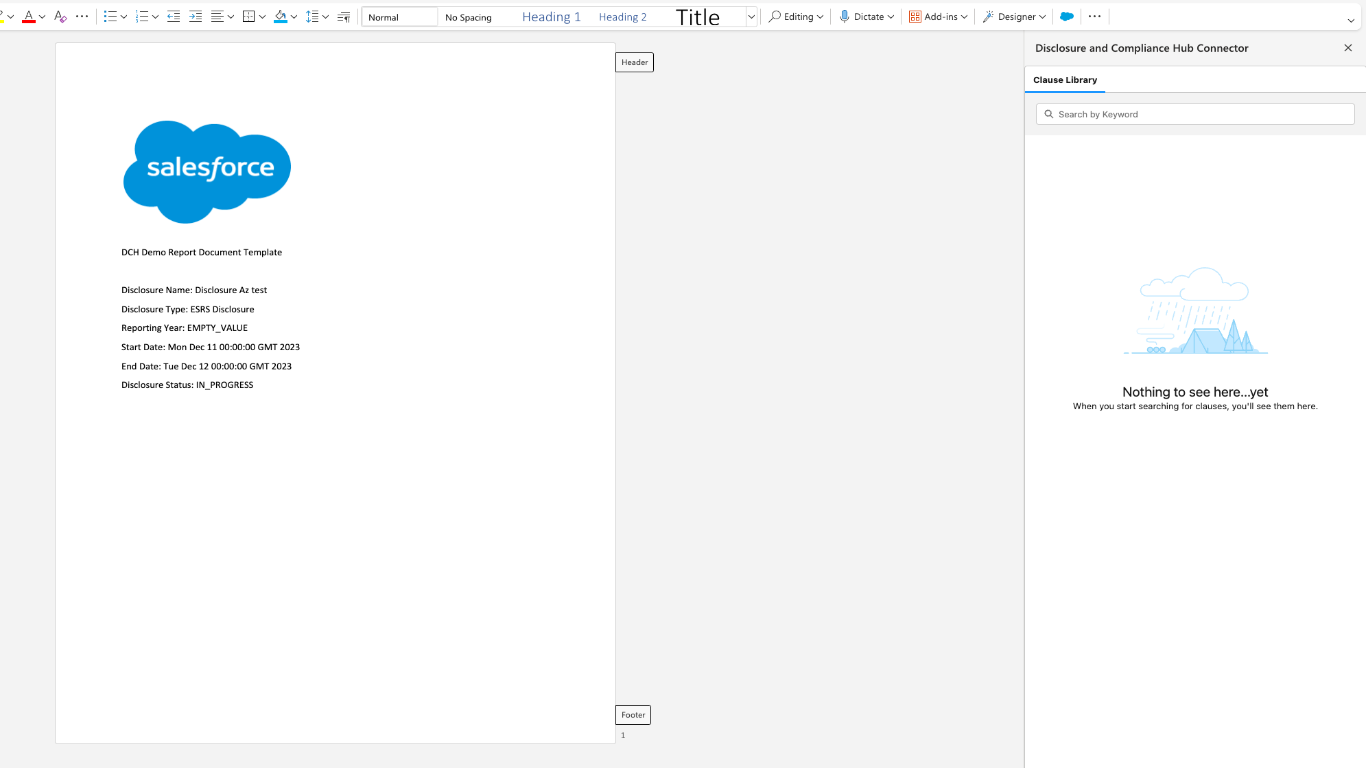The image size is (1366, 768).
Task: Click the Salesforce cloud add-in icon
Action: 1067,17
